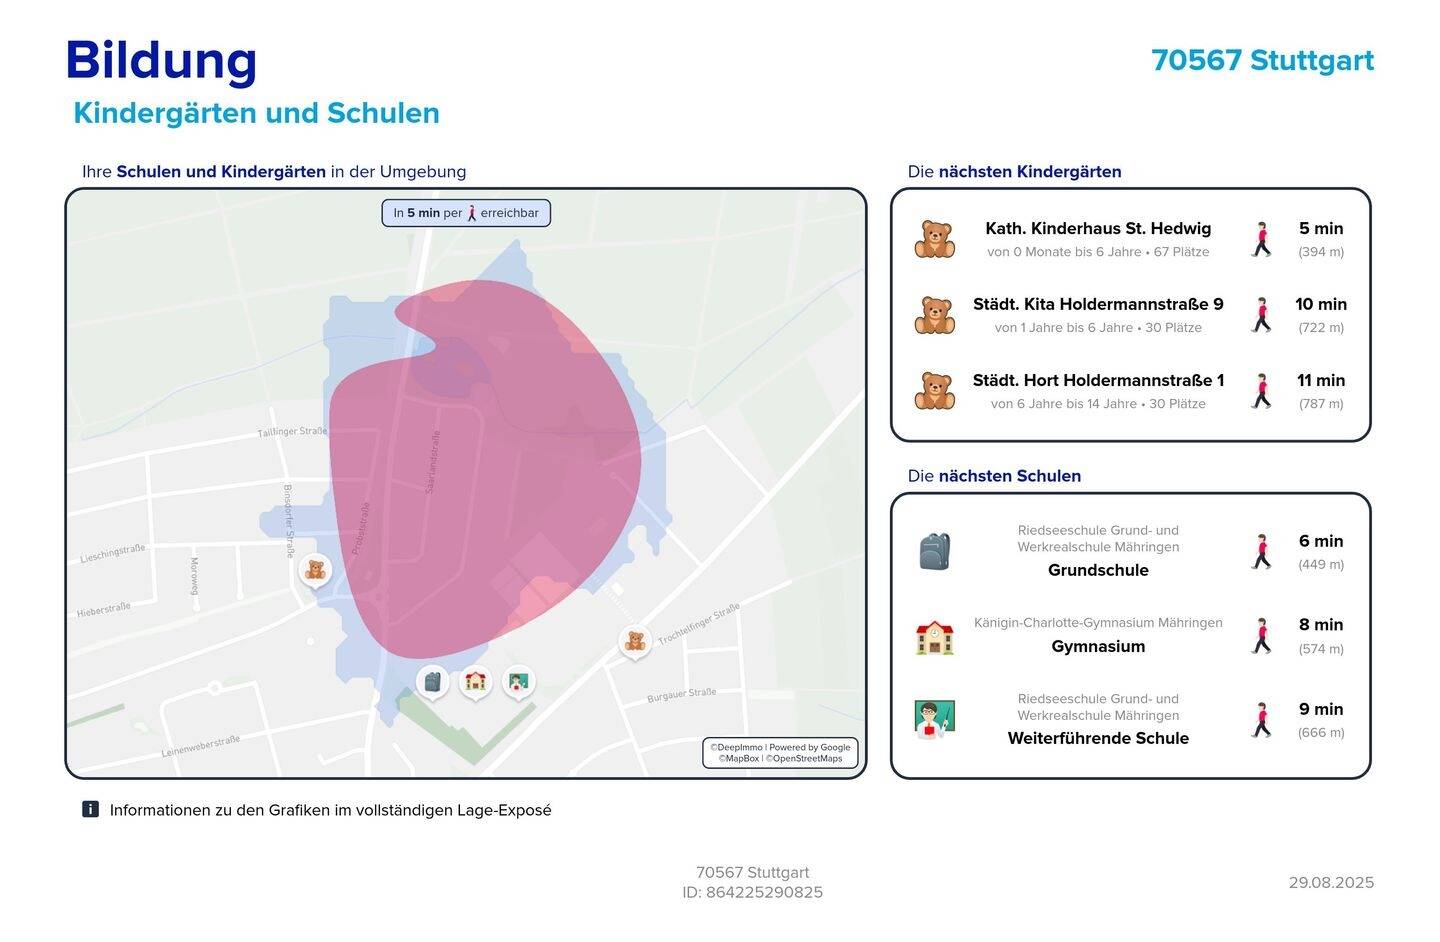This screenshot has height=942, width=1440.
Task: Click the teddy bear marker near Trochtelfinger Straße
Action: pos(635,640)
